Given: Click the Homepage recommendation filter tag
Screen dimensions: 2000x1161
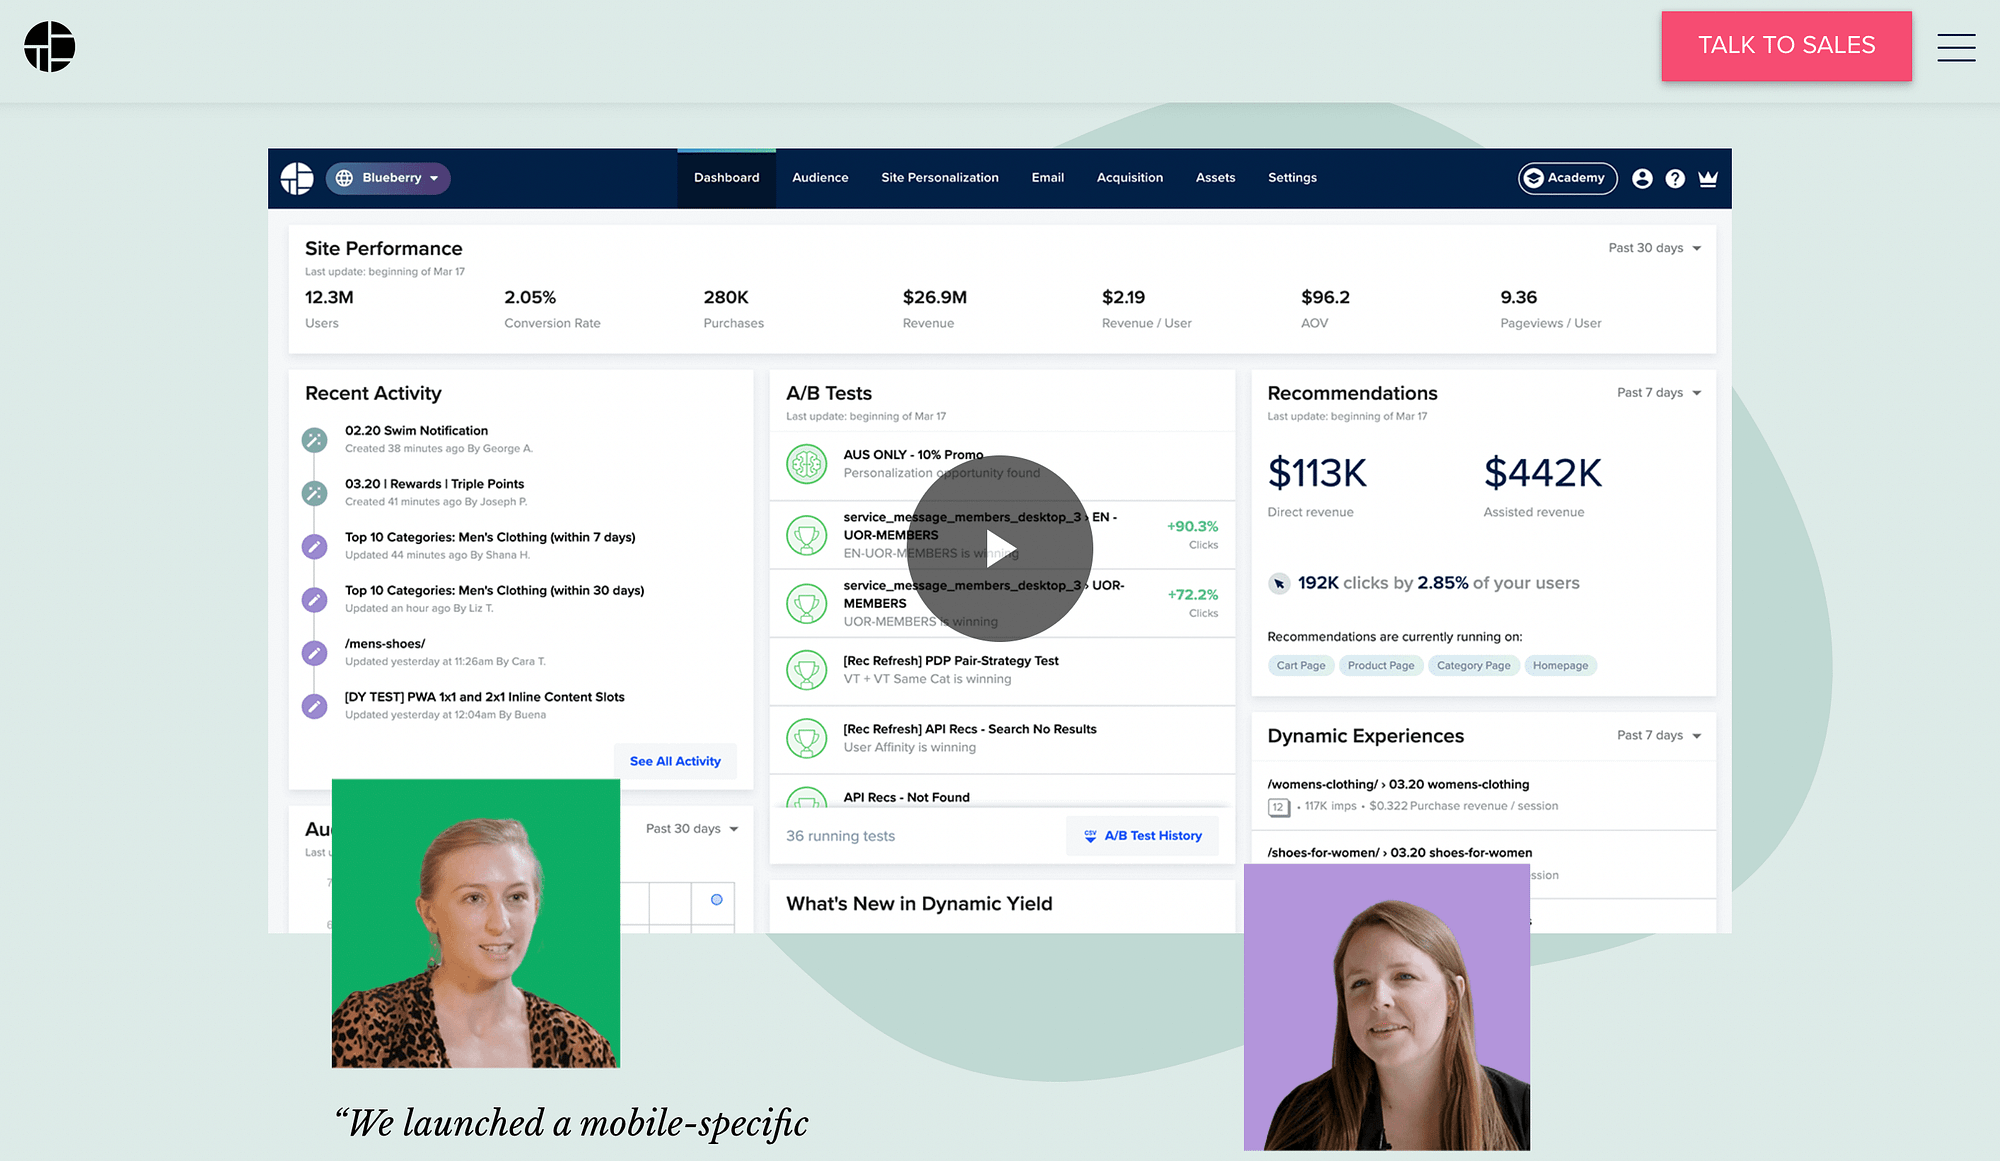Looking at the screenshot, I should (x=1560, y=665).
